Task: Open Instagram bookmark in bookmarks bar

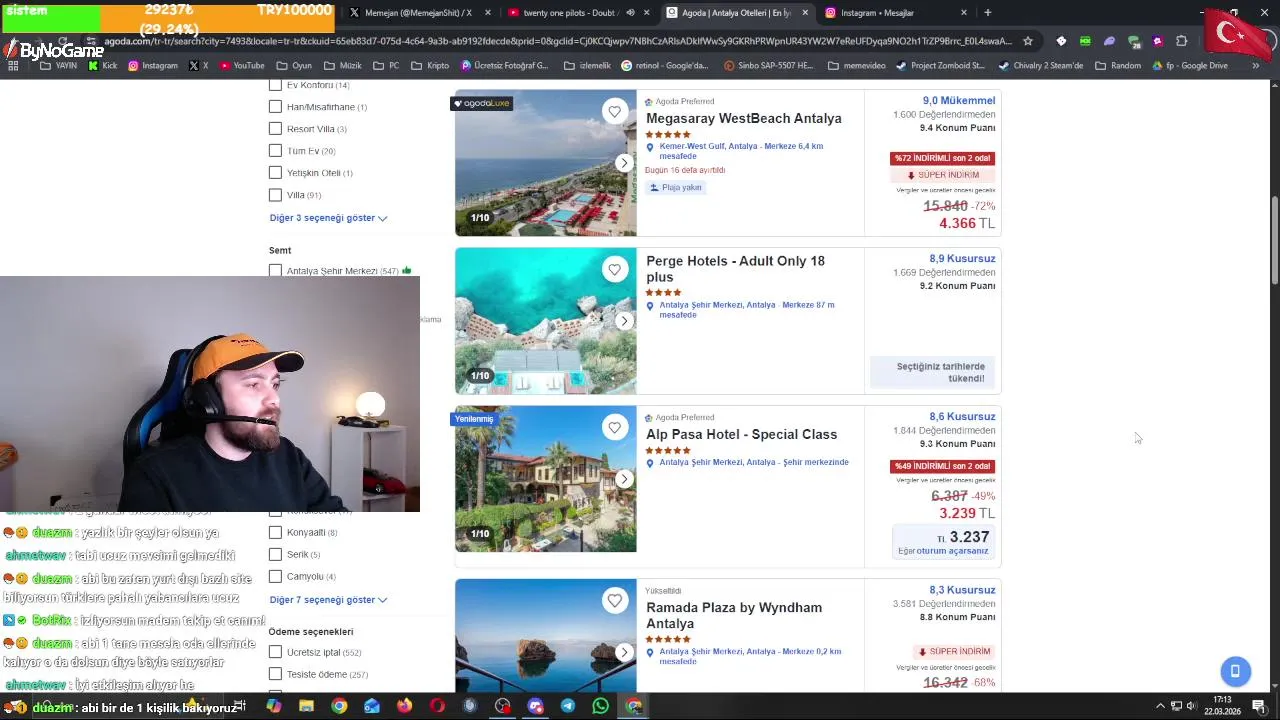Action: (x=153, y=66)
